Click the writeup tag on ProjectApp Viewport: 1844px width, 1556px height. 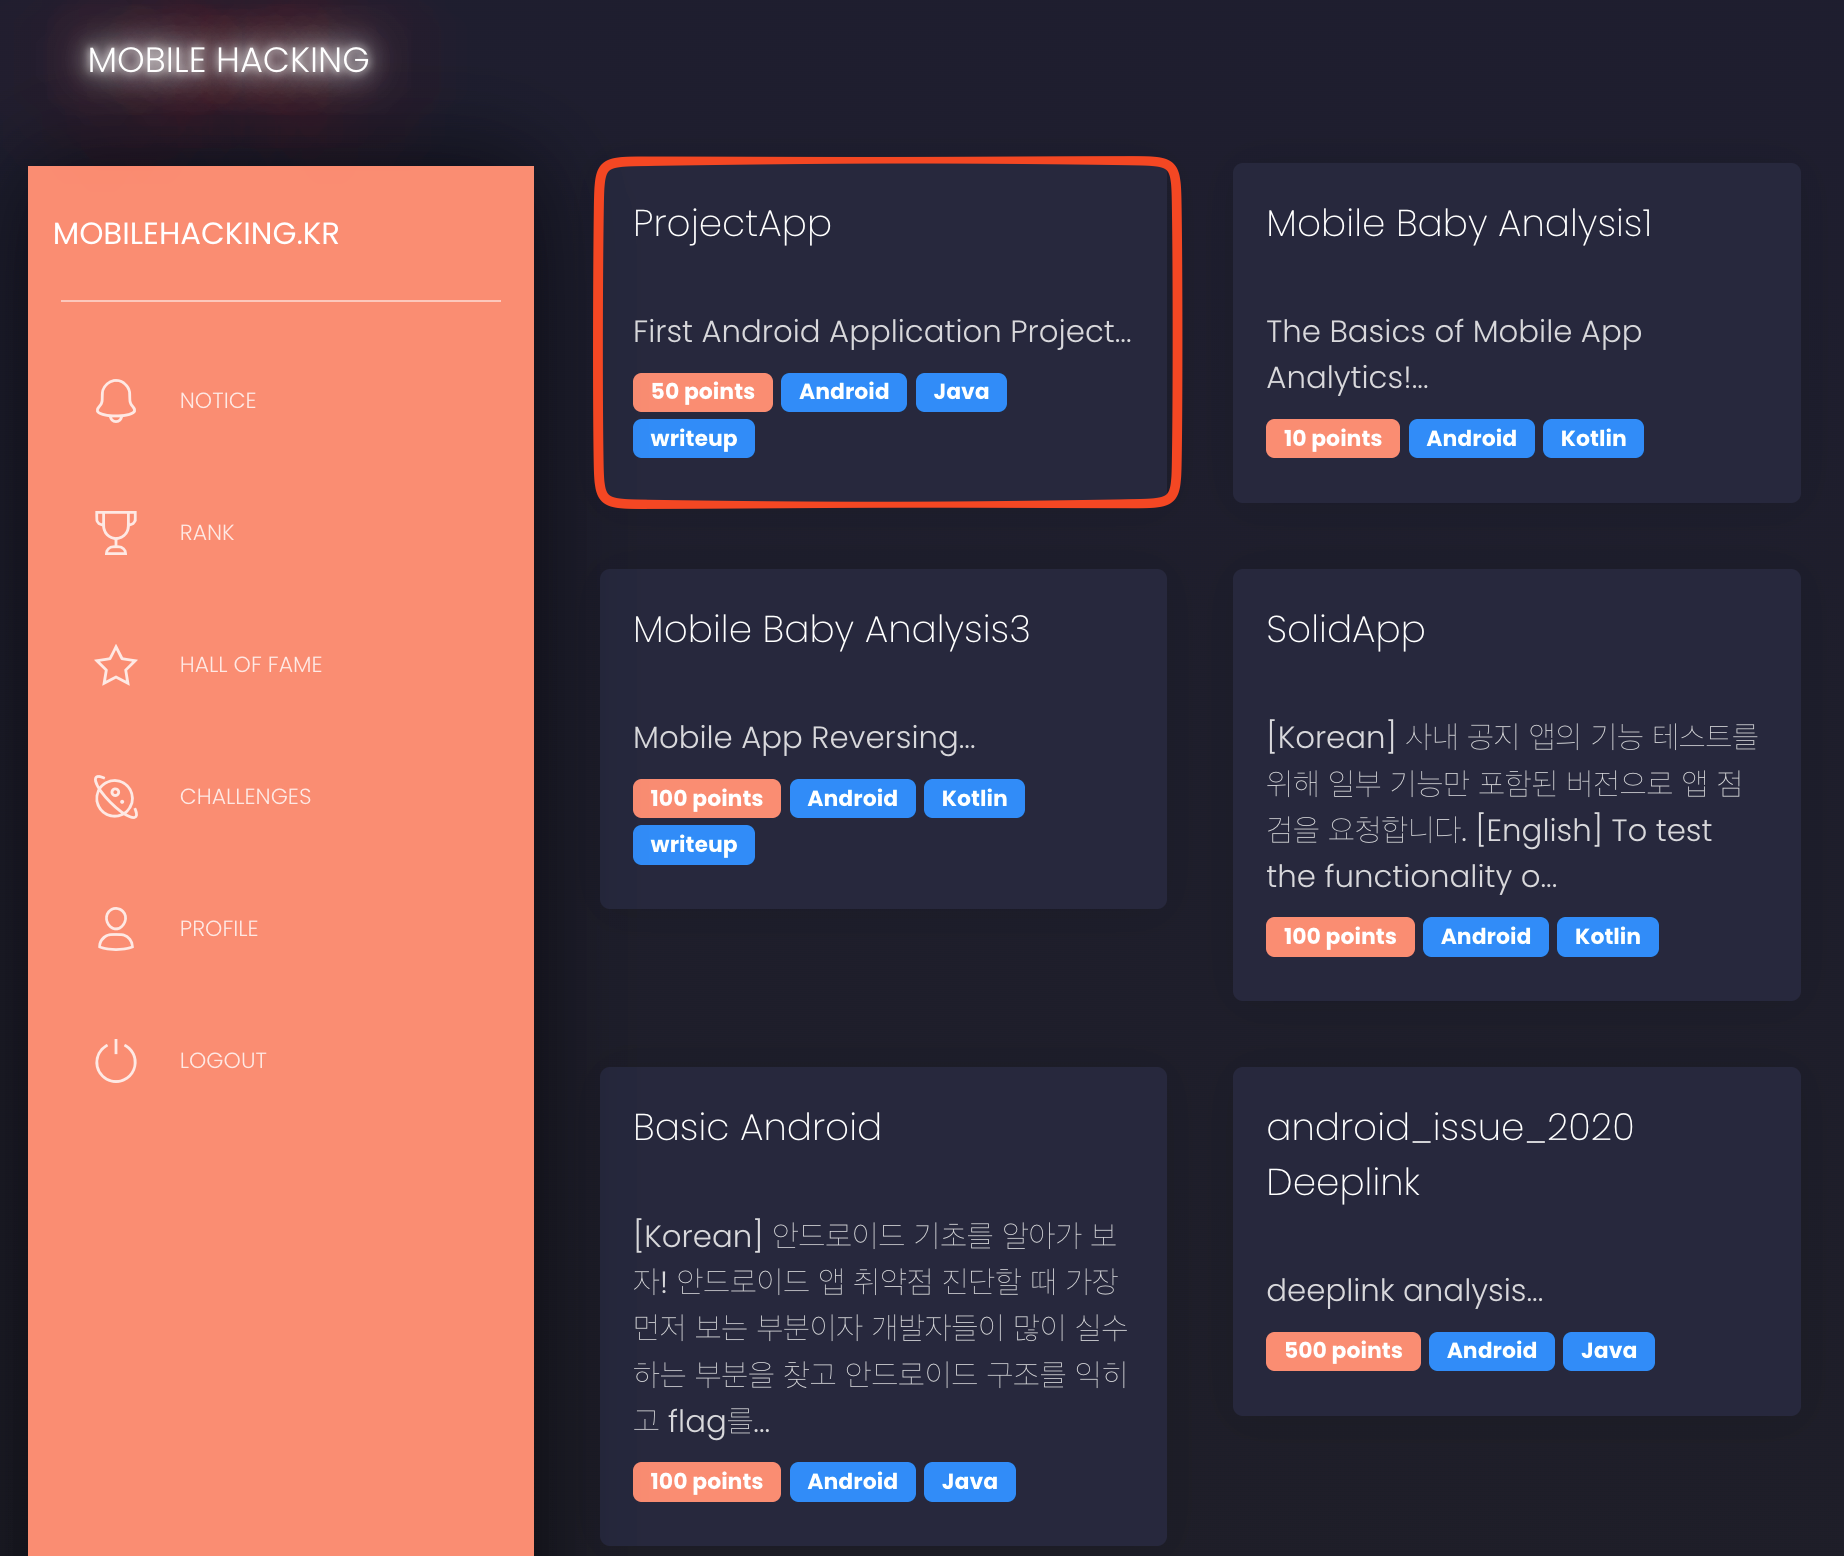[x=693, y=439]
